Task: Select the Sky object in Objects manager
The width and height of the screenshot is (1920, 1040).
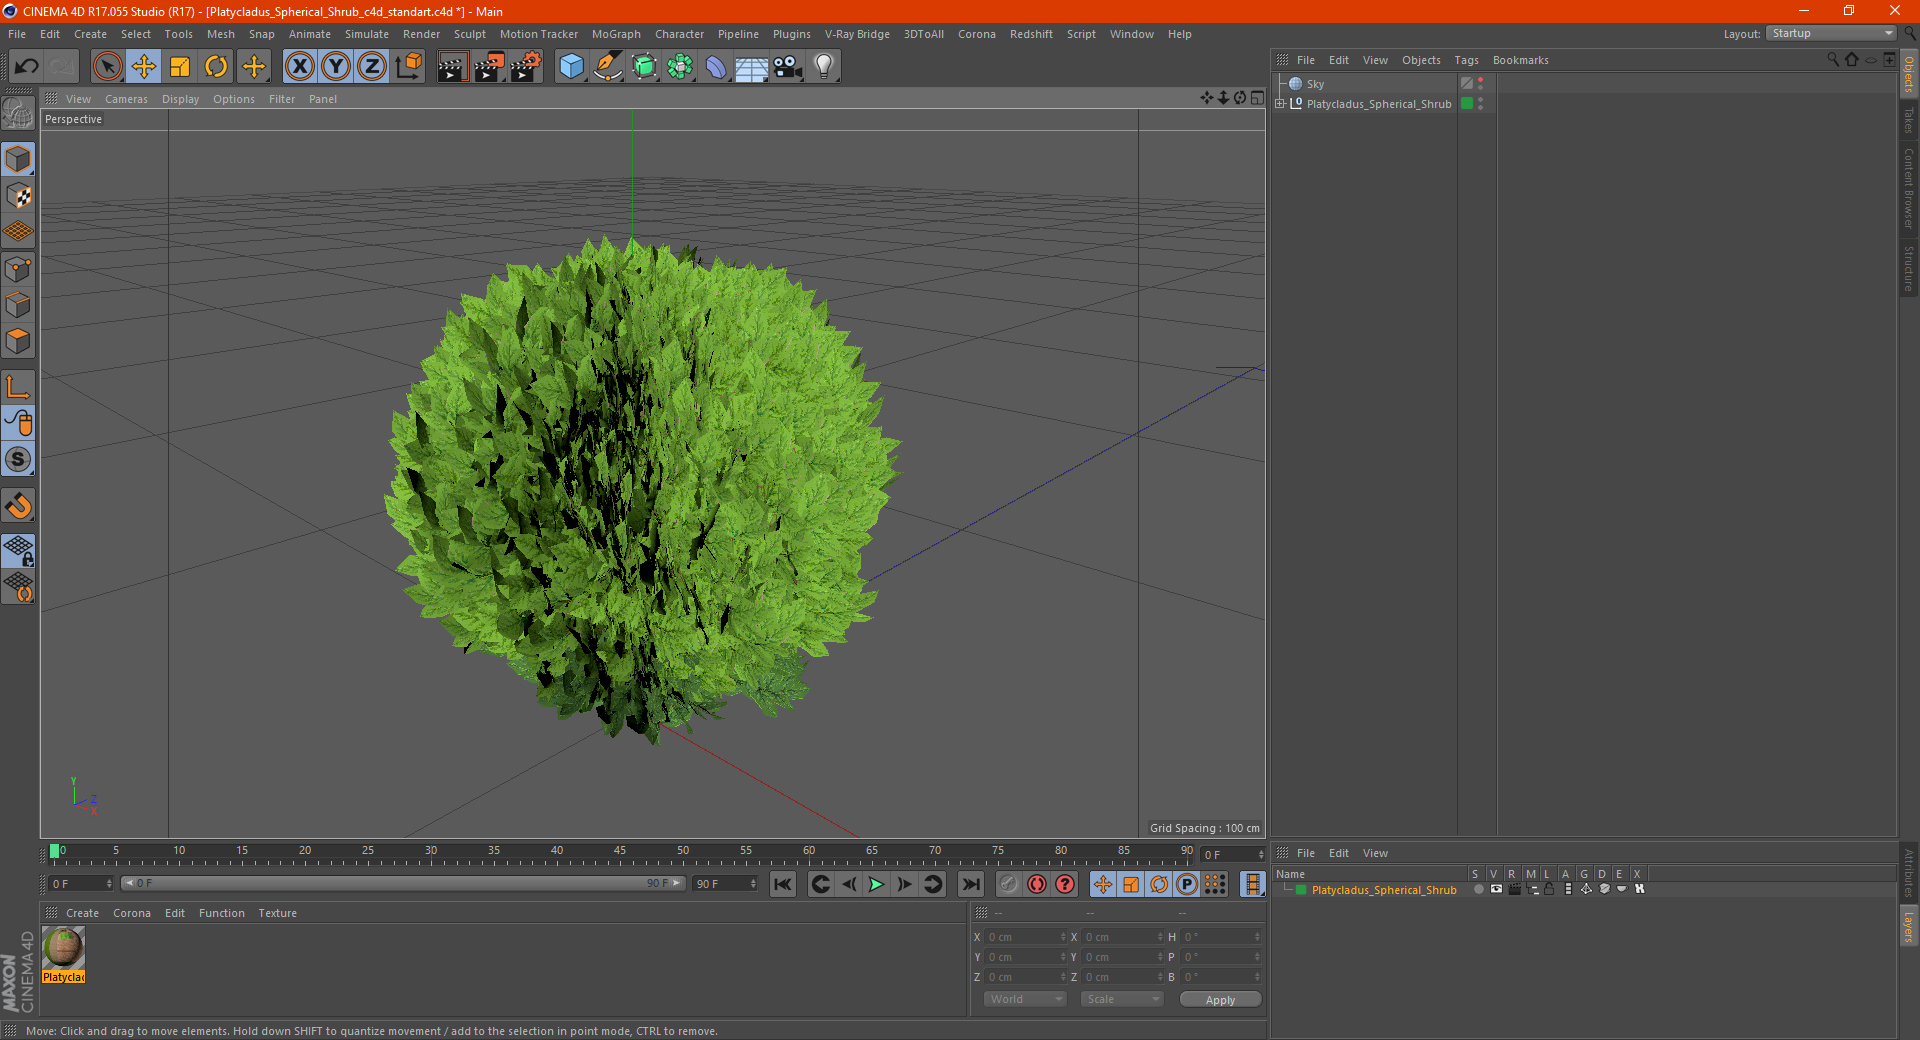Action: click(1315, 84)
